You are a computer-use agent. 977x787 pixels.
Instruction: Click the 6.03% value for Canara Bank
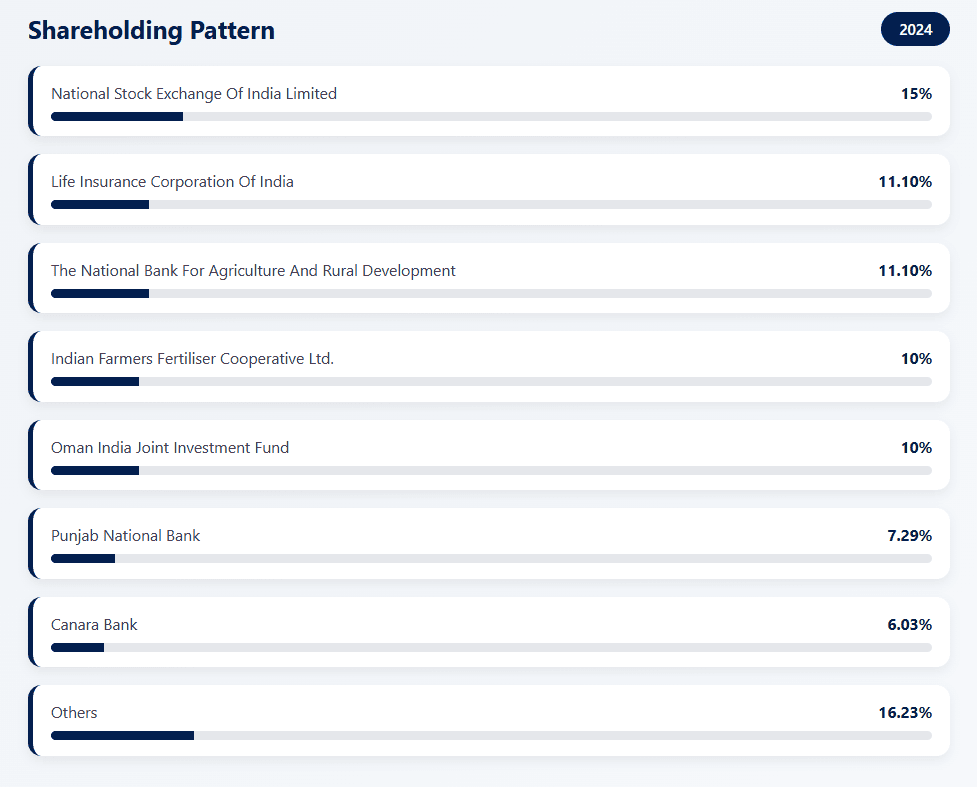pos(909,625)
